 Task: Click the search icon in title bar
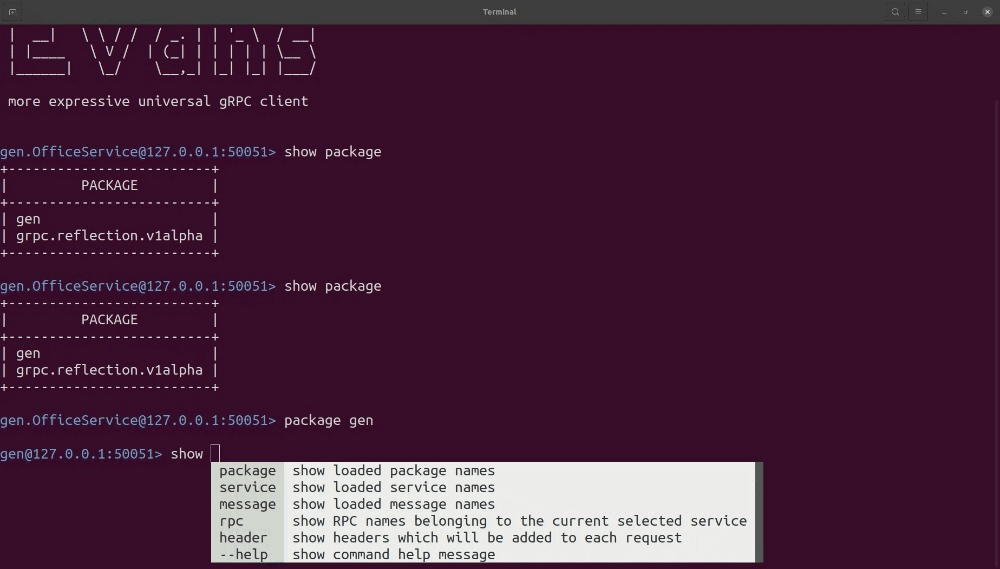click(895, 12)
